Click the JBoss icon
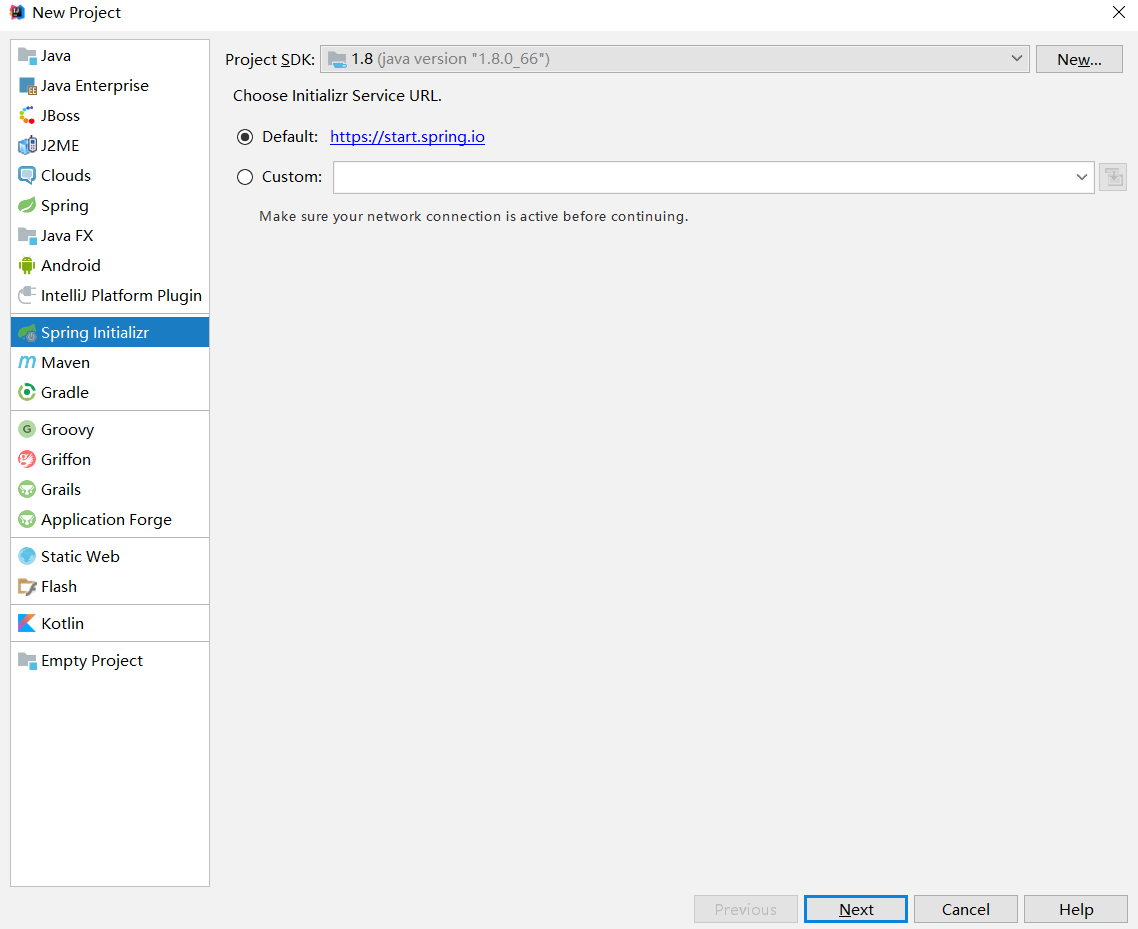Viewport: 1138px width, 929px height. coord(27,115)
